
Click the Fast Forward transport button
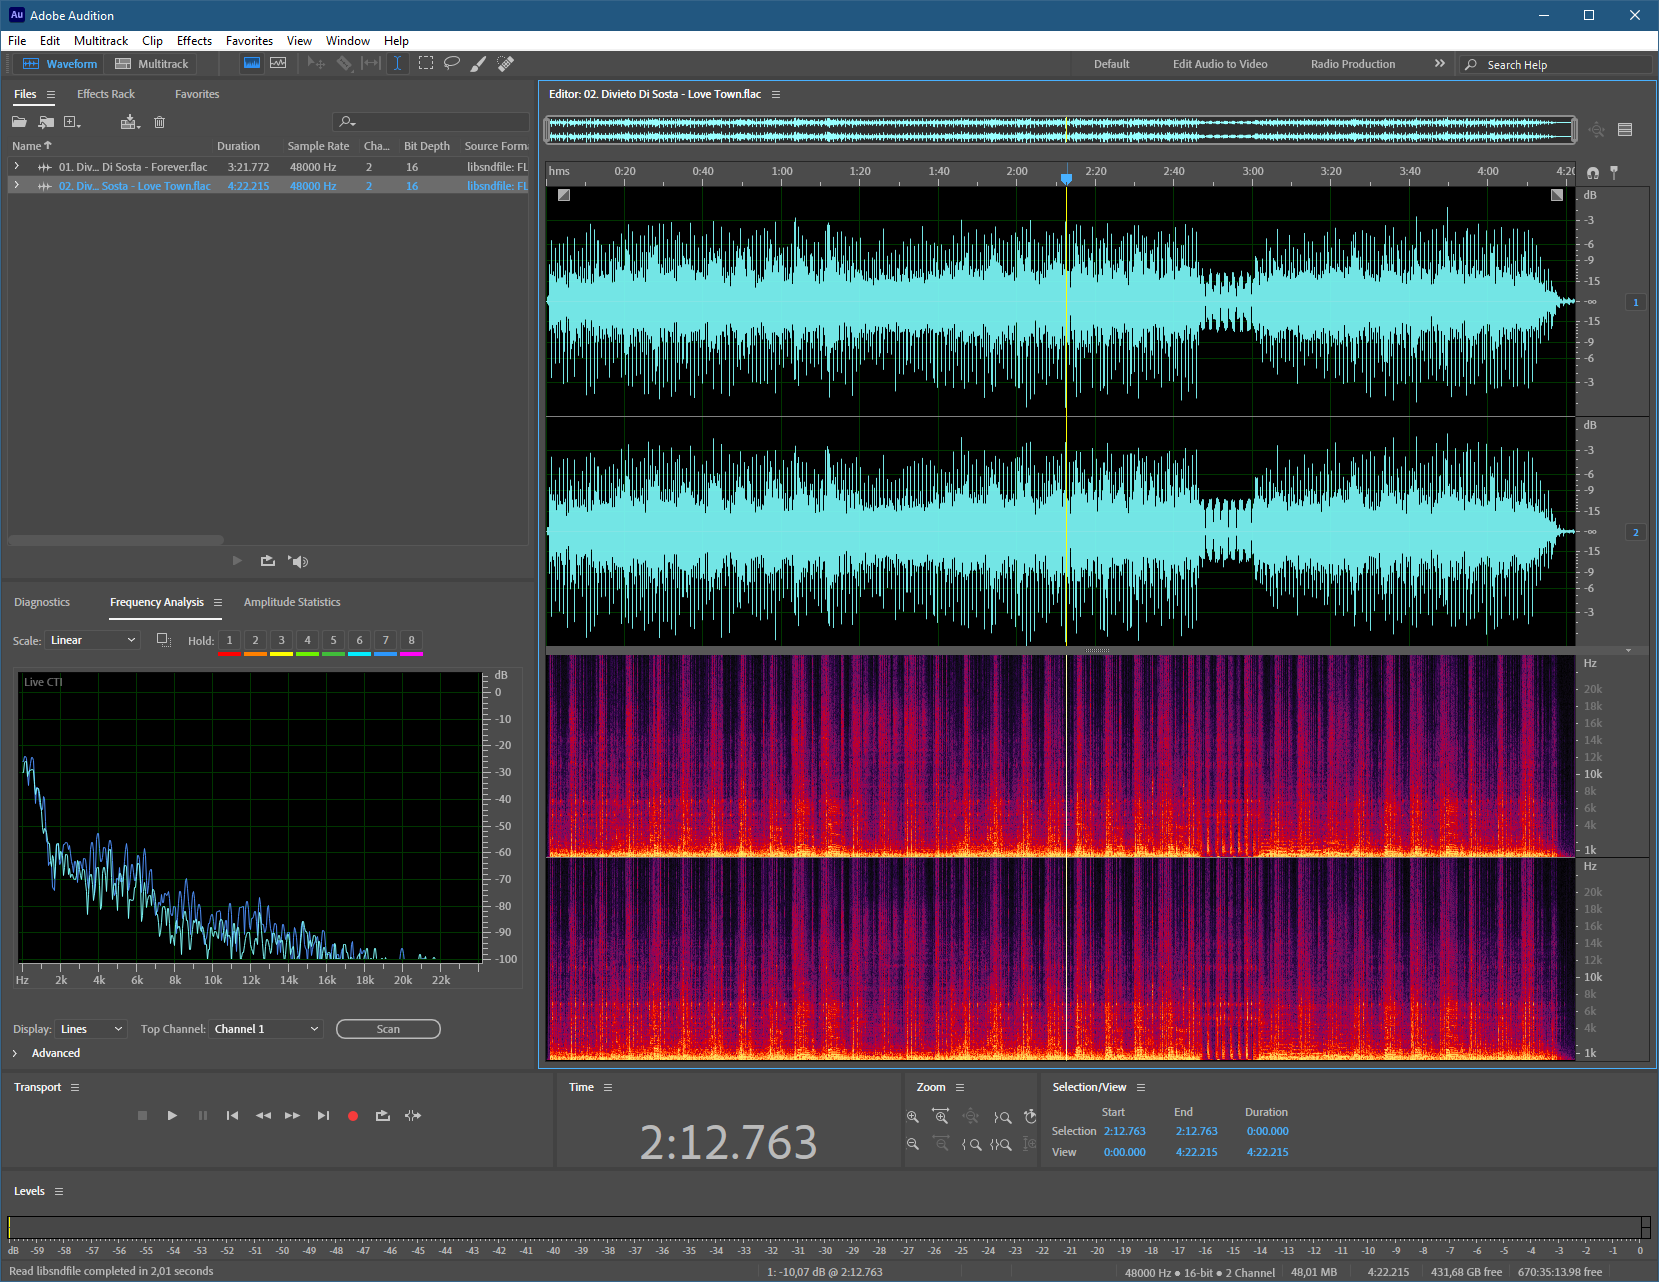pyautogui.click(x=292, y=1116)
